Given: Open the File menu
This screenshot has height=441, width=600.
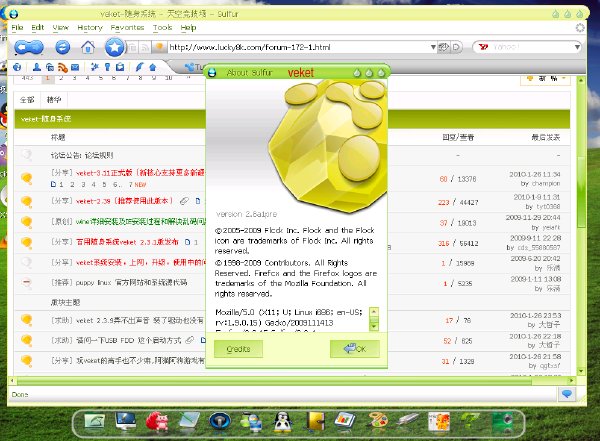Looking at the screenshot, I should pyautogui.click(x=17, y=28).
